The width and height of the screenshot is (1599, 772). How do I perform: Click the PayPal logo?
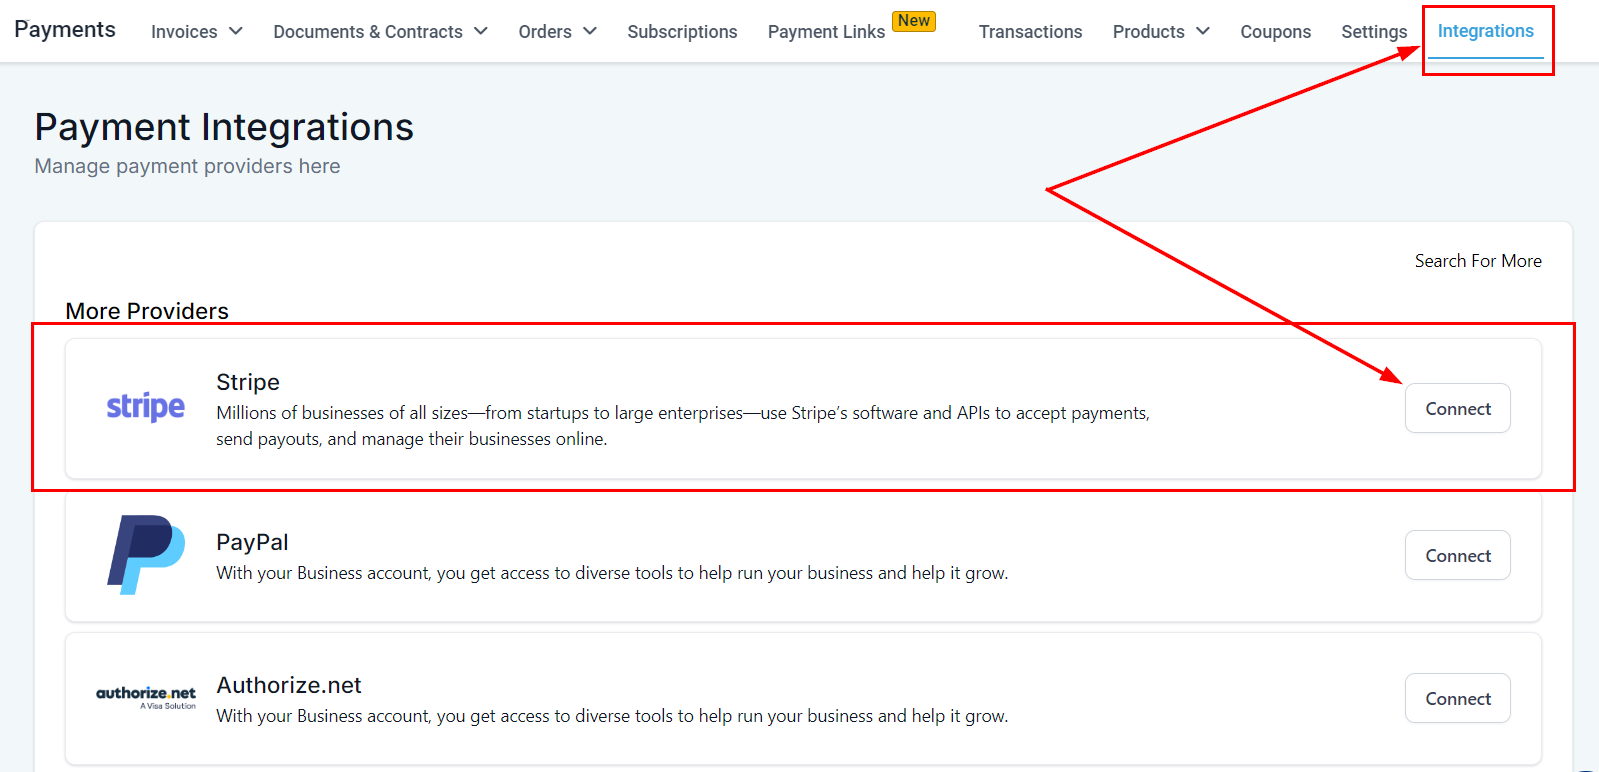pos(146,555)
